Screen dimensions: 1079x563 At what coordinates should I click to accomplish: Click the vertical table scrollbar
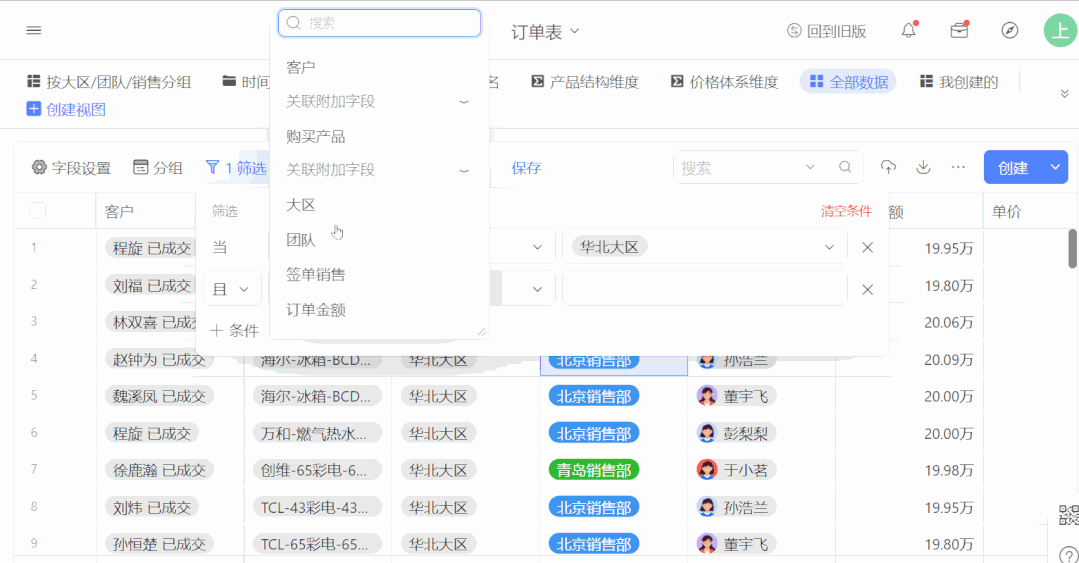[1072, 250]
